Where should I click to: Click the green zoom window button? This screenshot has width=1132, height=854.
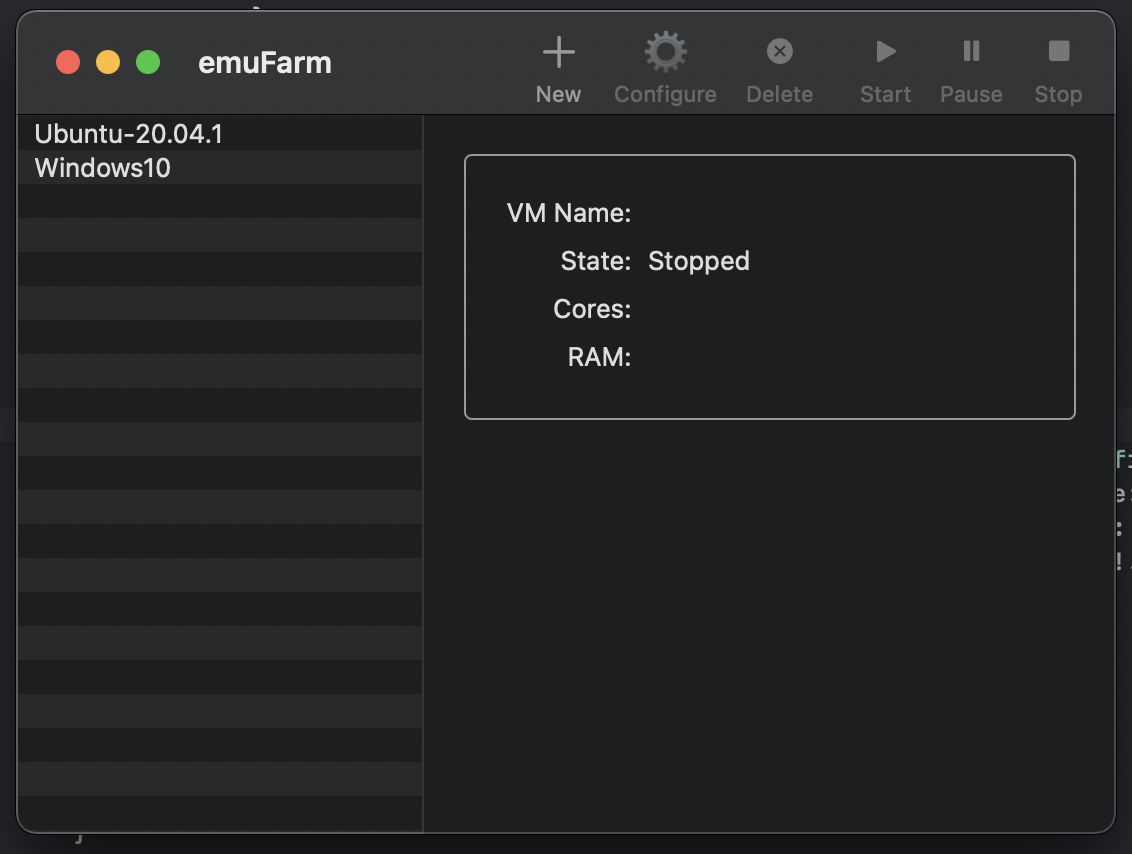click(148, 62)
